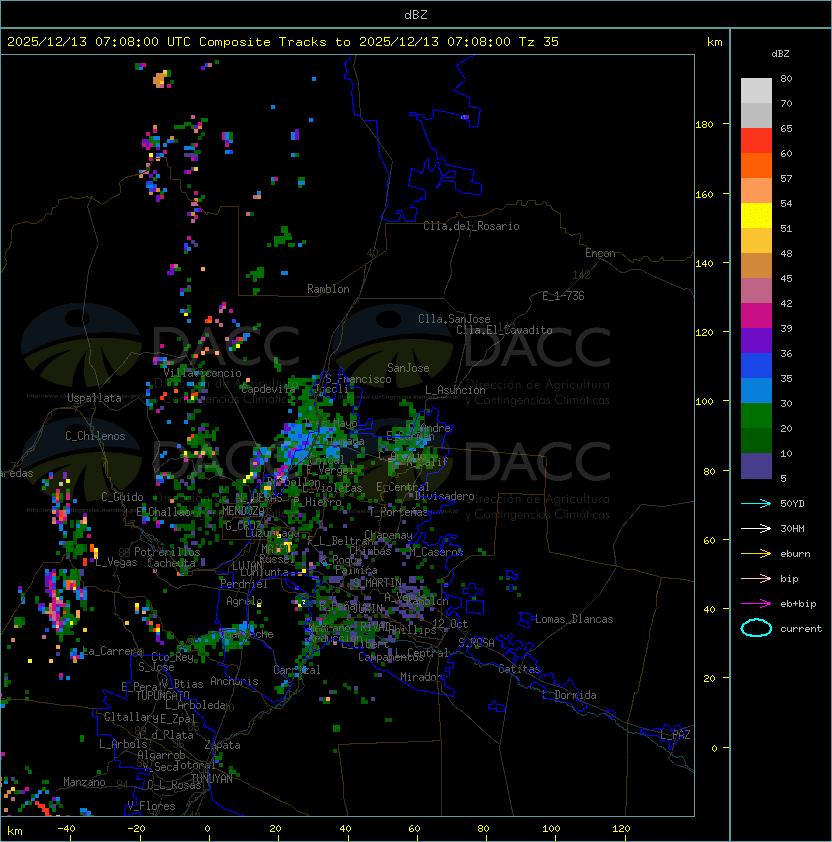The height and width of the screenshot is (842, 832).
Task: Click the La_Carrera map label
Action: point(113,651)
